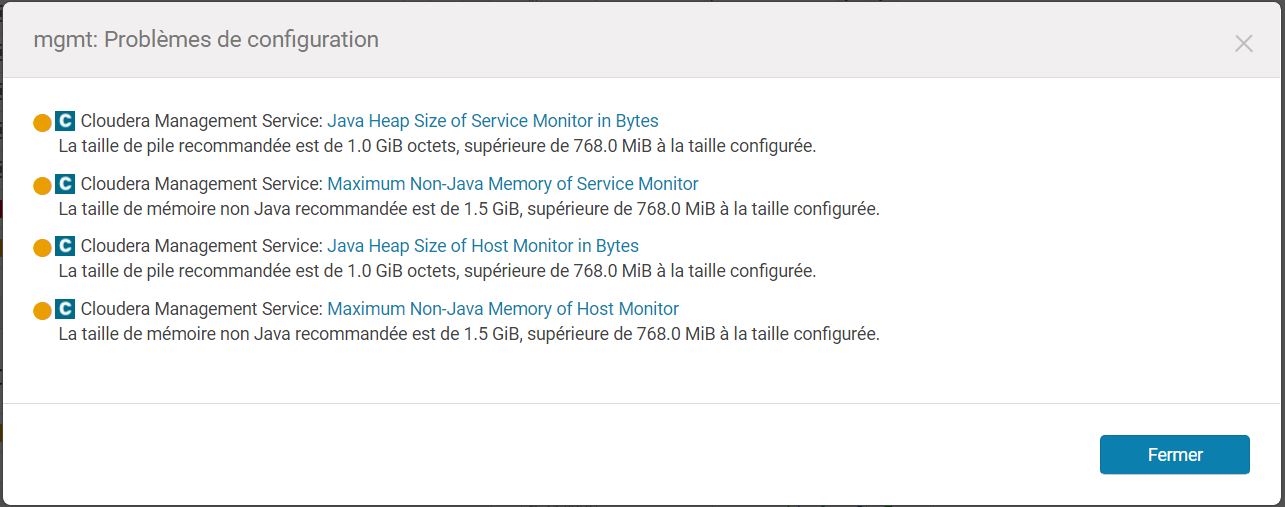Click non-Java memory recommendation text under Host Monitor link
The width and height of the screenshot is (1285, 507).
point(468,334)
